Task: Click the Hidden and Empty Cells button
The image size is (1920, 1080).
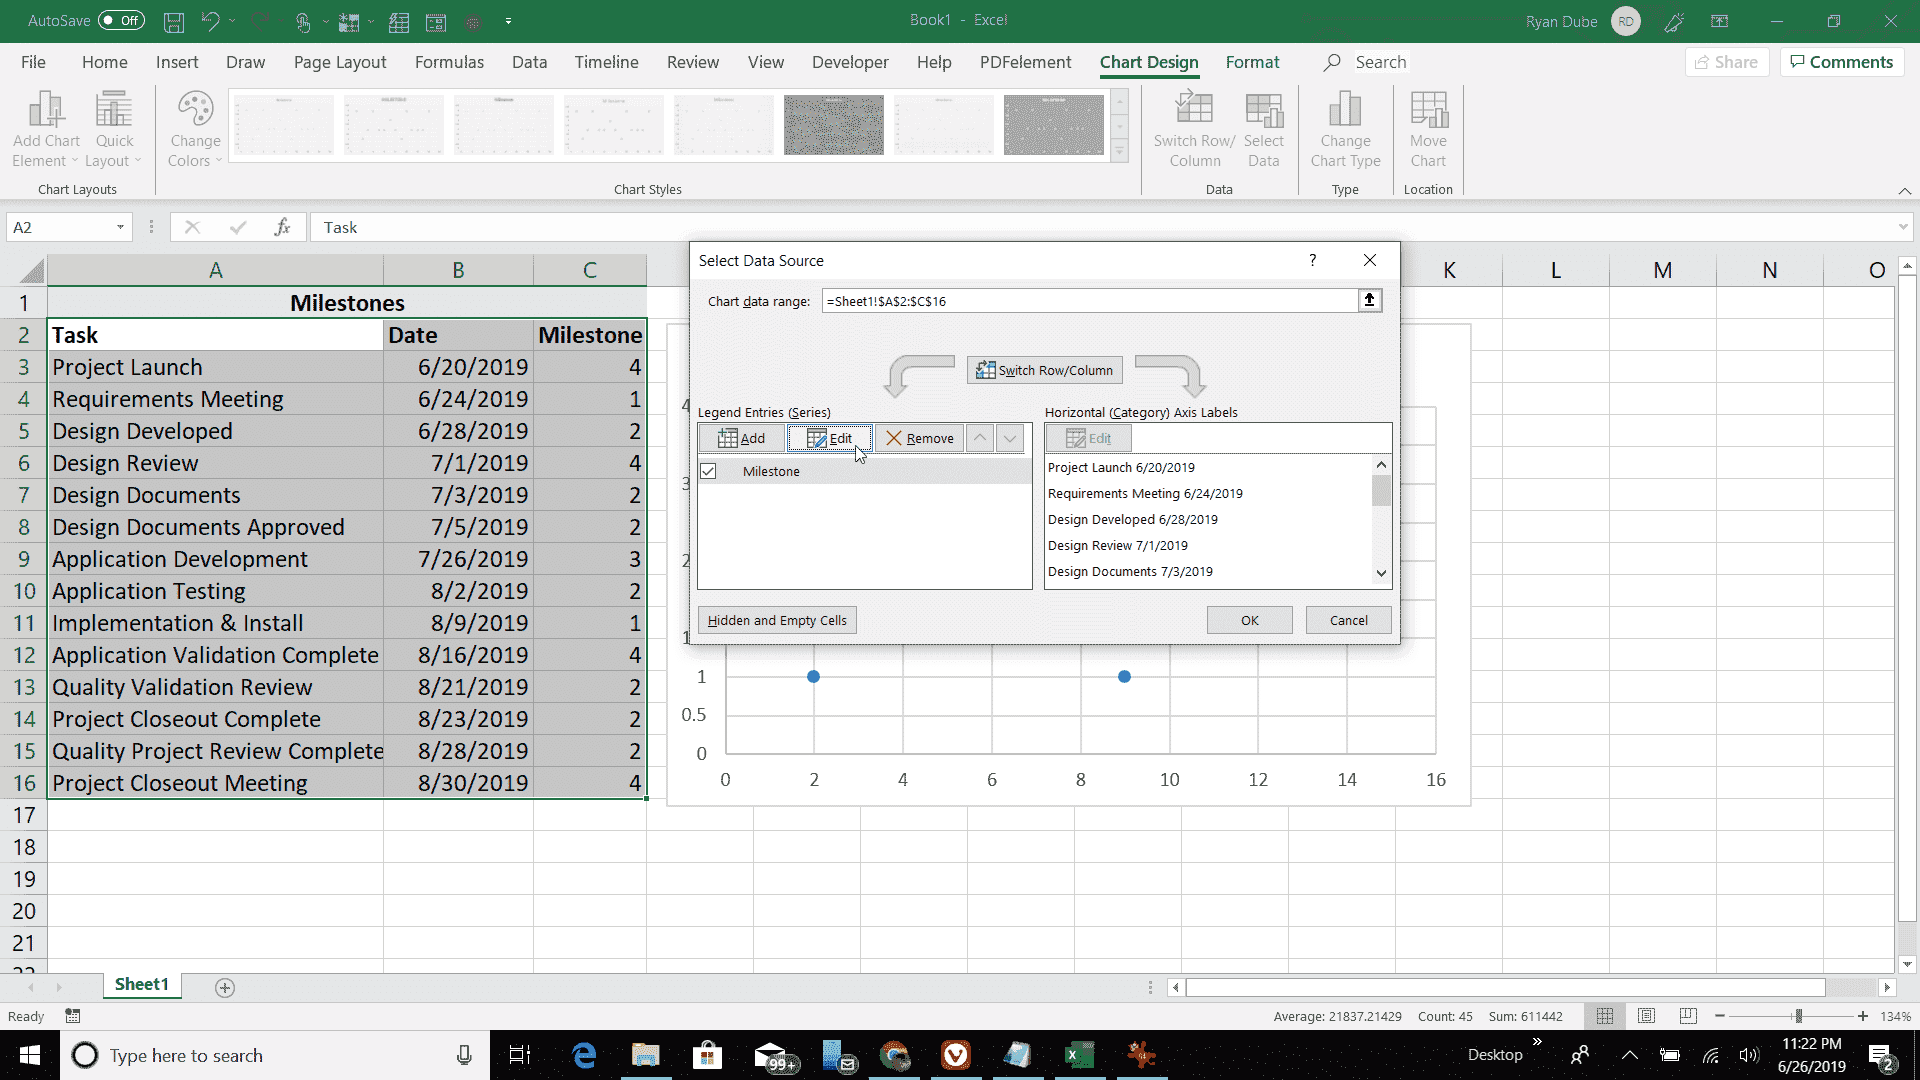Action: pos(777,620)
